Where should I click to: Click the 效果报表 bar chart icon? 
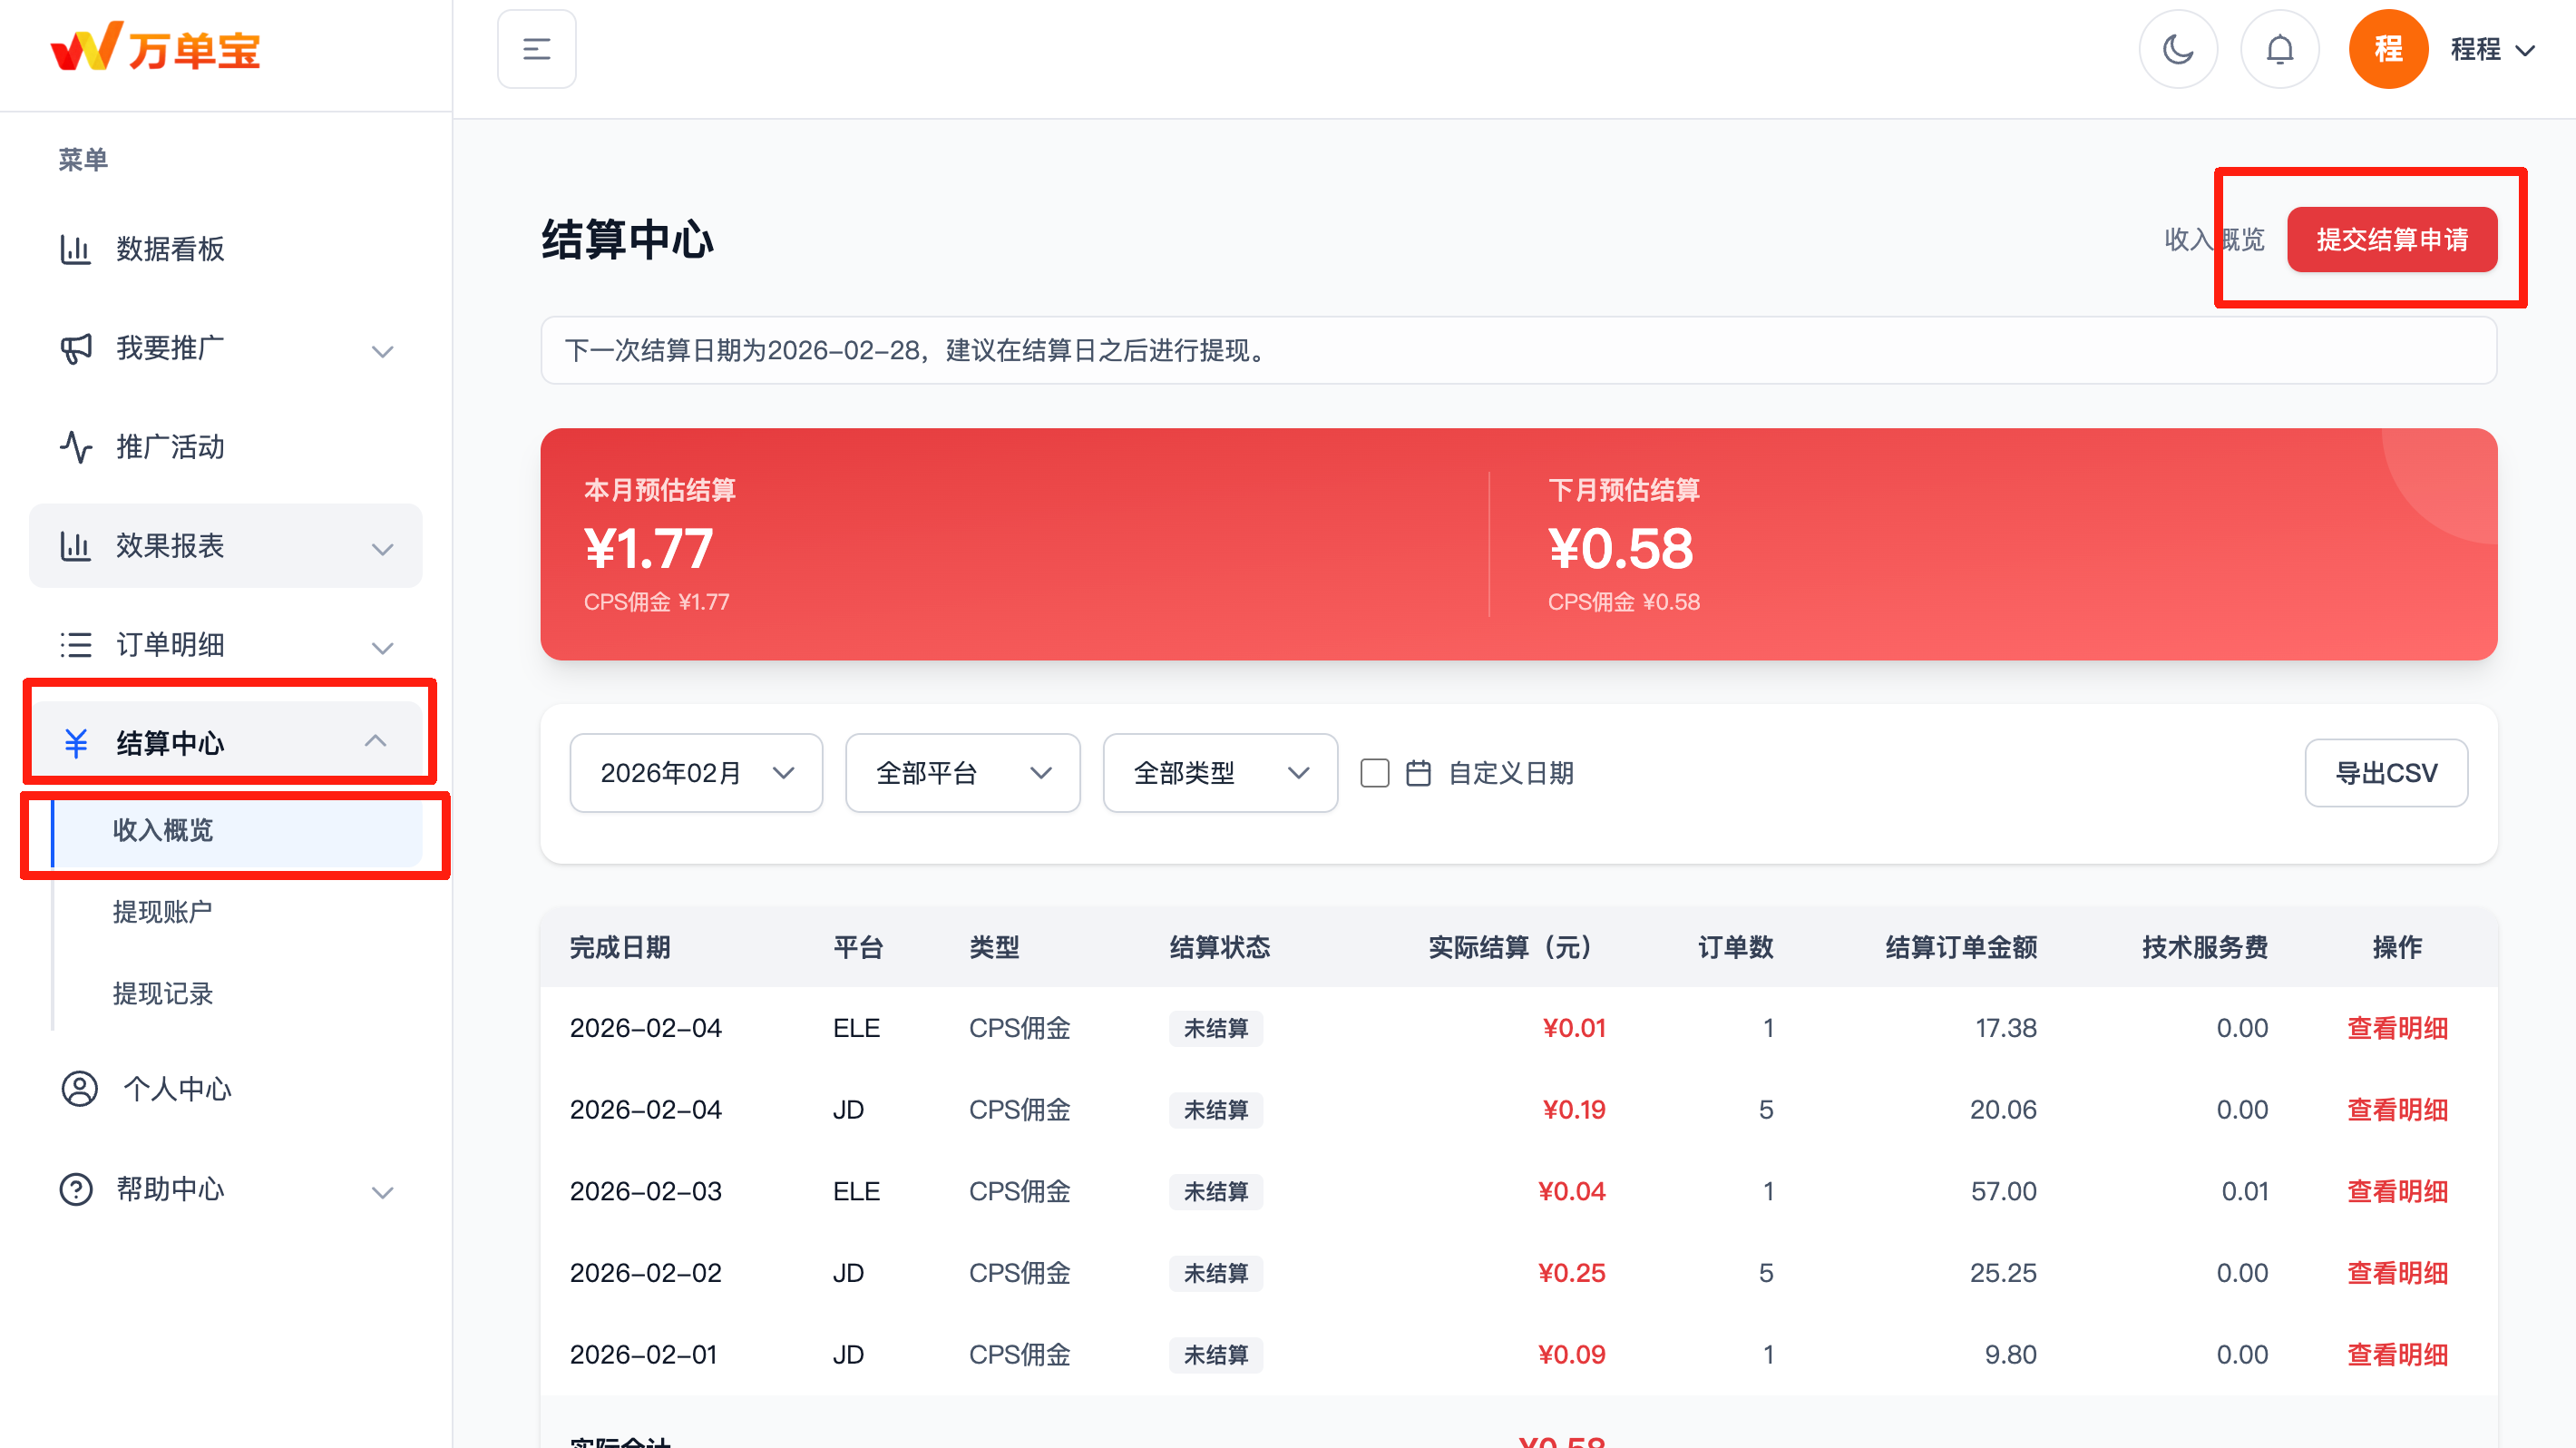[x=76, y=546]
